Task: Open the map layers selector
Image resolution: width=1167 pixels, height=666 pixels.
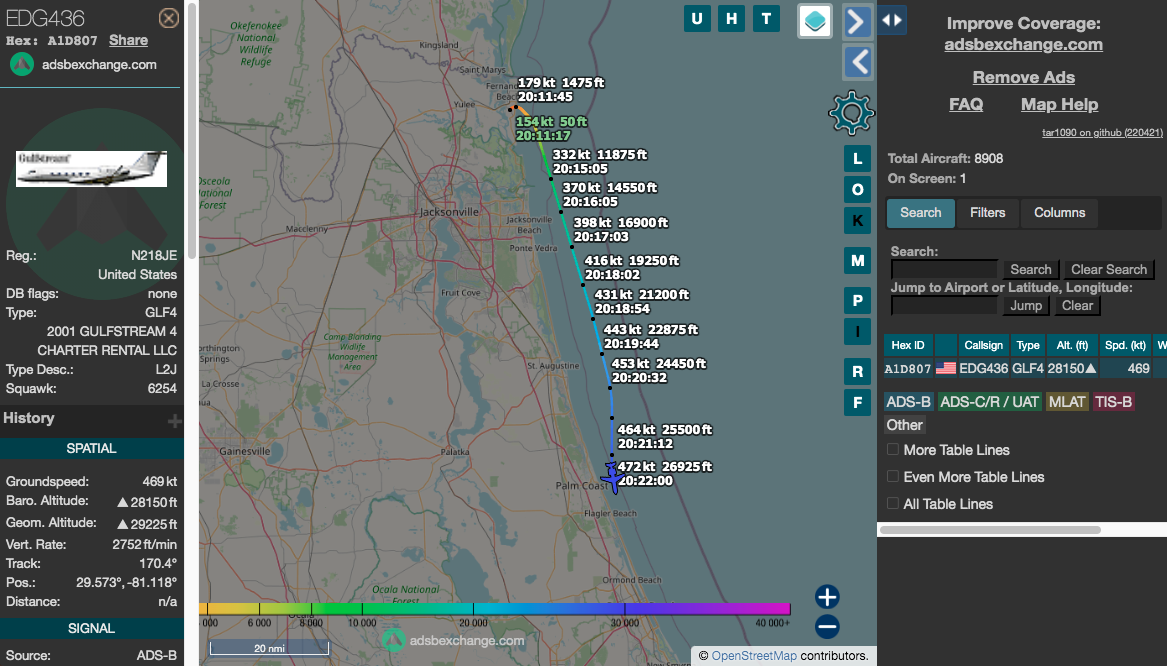Action: pos(815,20)
